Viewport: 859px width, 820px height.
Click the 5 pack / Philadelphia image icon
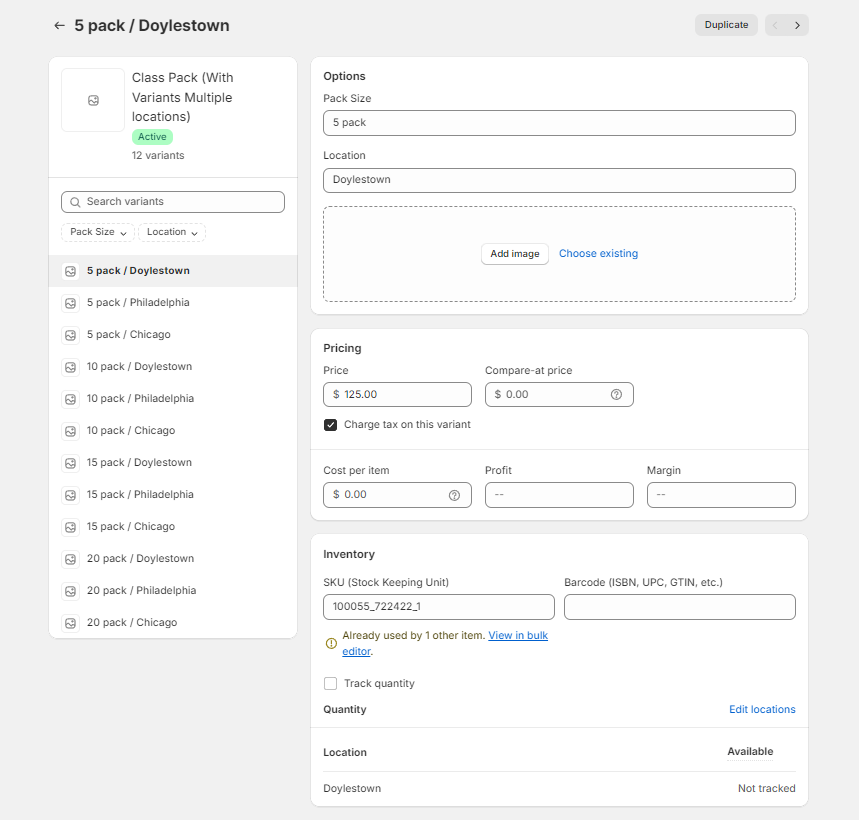click(71, 303)
